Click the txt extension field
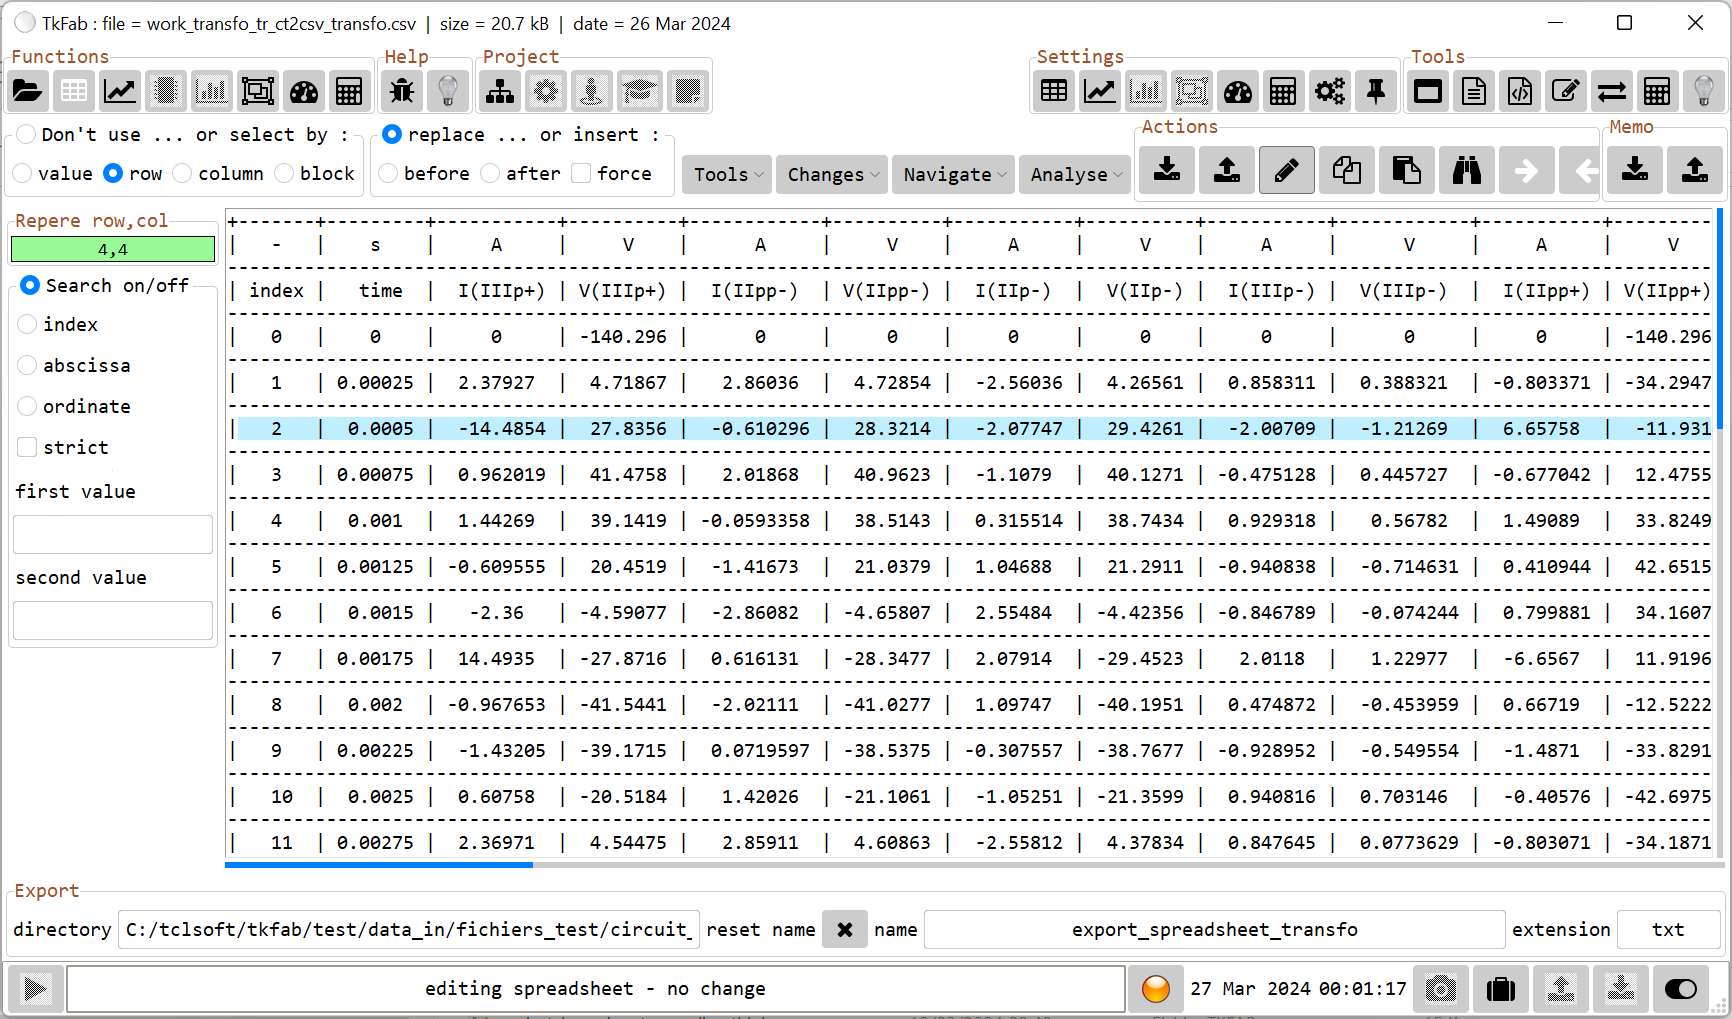This screenshot has height=1019, width=1732. pos(1668,930)
